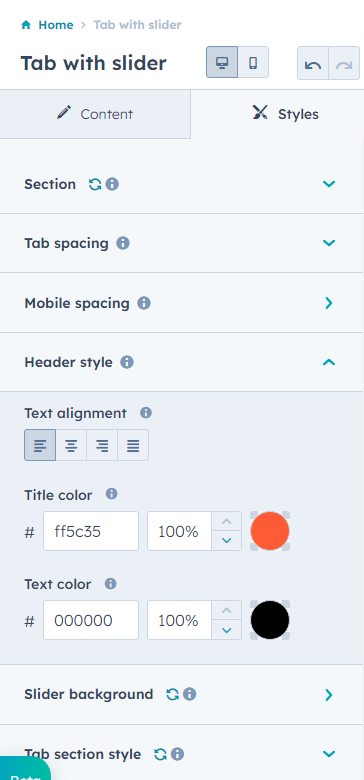
Task: Open info tooltip for Mobile spacing
Action: [x=144, y=303]
